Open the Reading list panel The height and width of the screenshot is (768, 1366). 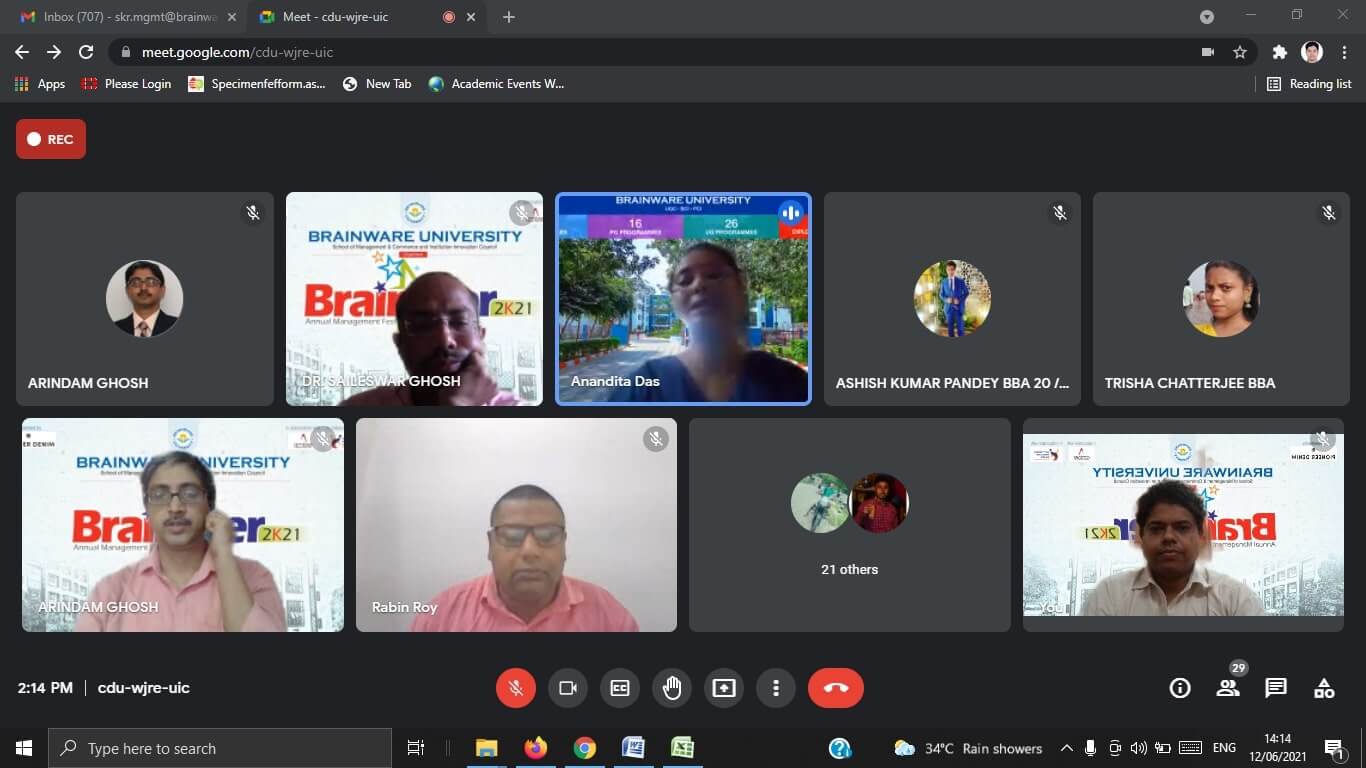(1309, 84)
